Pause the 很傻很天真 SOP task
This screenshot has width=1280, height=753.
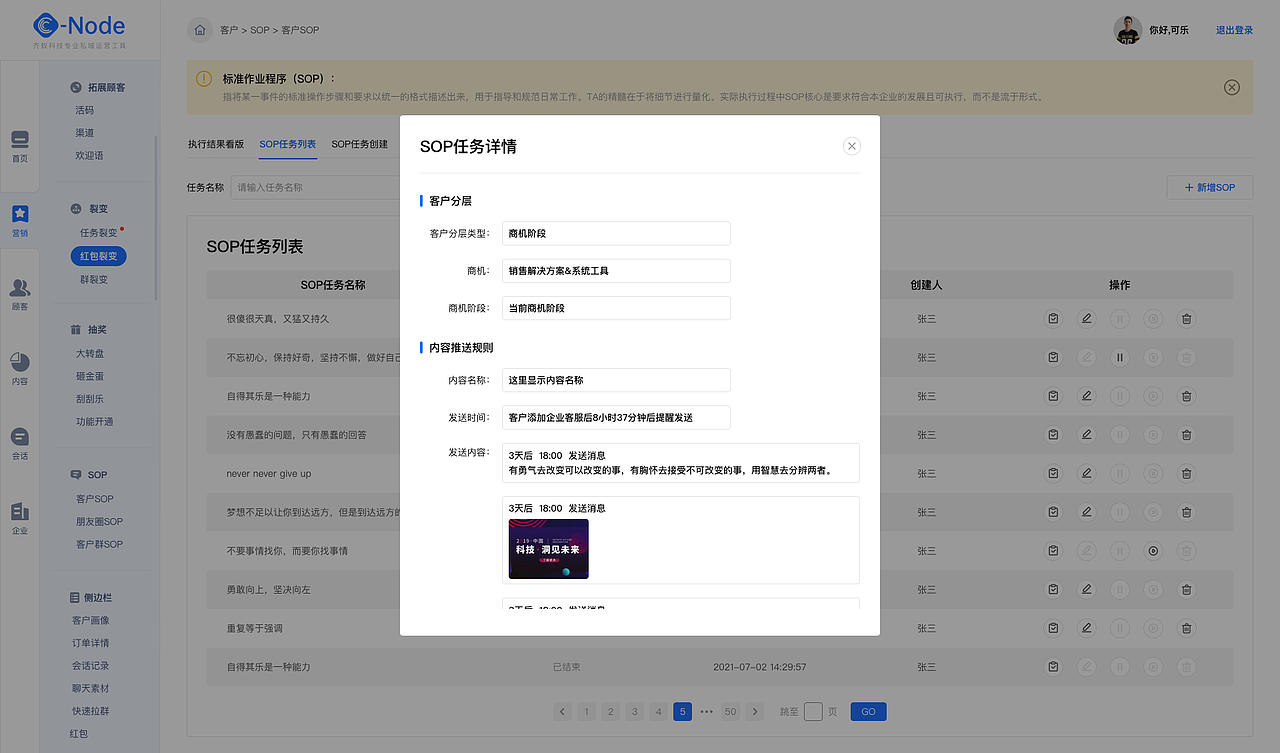[x=1119, y=318]
